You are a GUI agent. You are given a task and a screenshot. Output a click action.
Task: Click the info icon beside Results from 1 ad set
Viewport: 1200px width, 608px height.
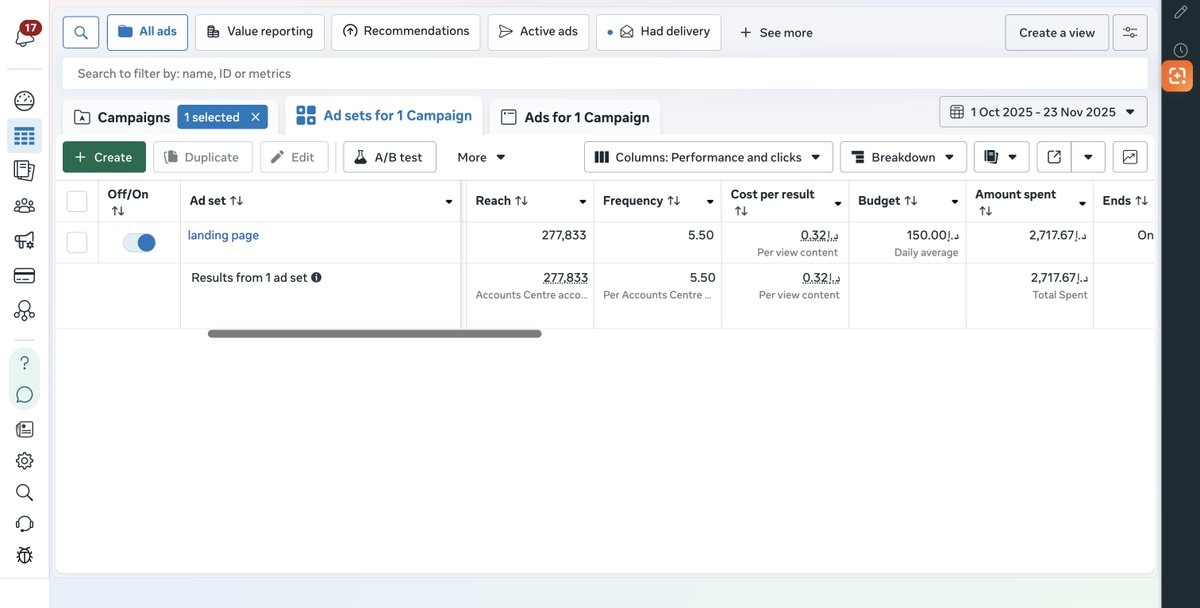[x=316, y=277]
